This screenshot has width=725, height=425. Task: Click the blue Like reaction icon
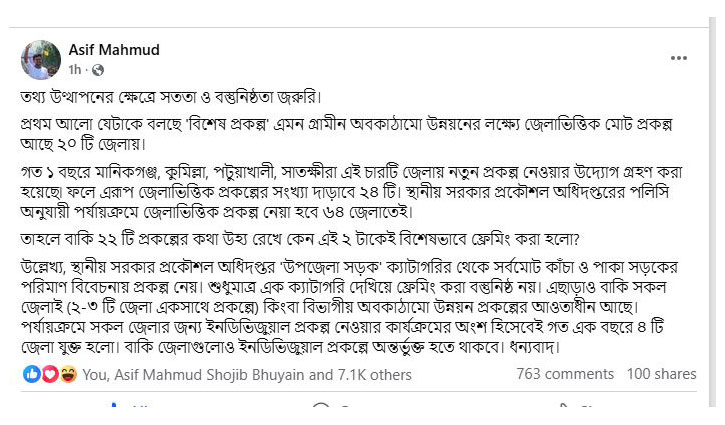pos(30,374)
